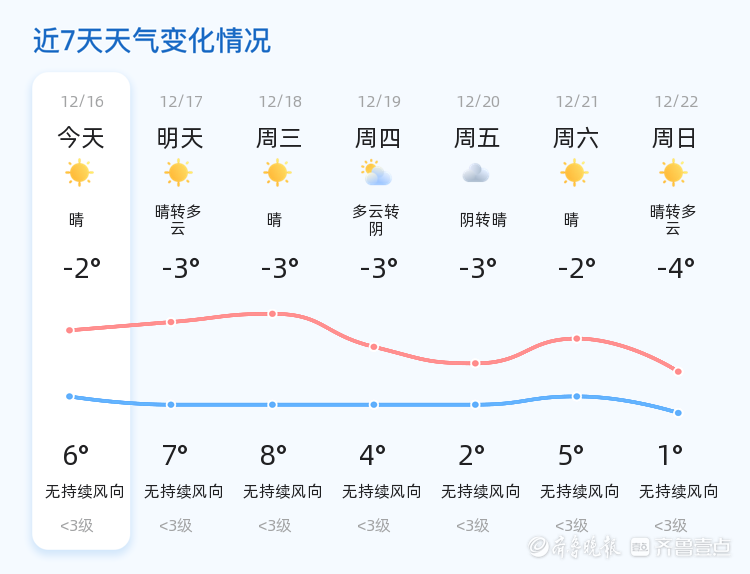Viewport: 750px width, 574px height.
Task: Click the 8° high temperature under 周三
Action: (274, 455)
